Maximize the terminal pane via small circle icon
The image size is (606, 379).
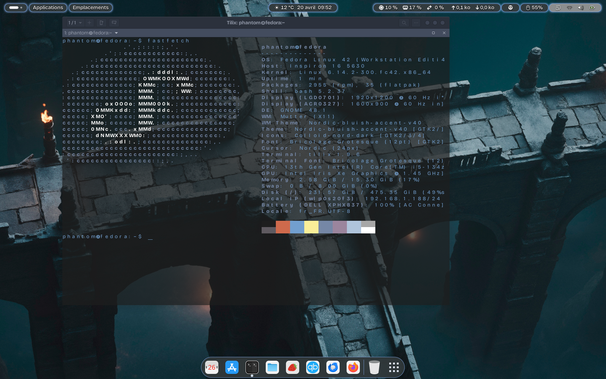(x=433, y=33)
